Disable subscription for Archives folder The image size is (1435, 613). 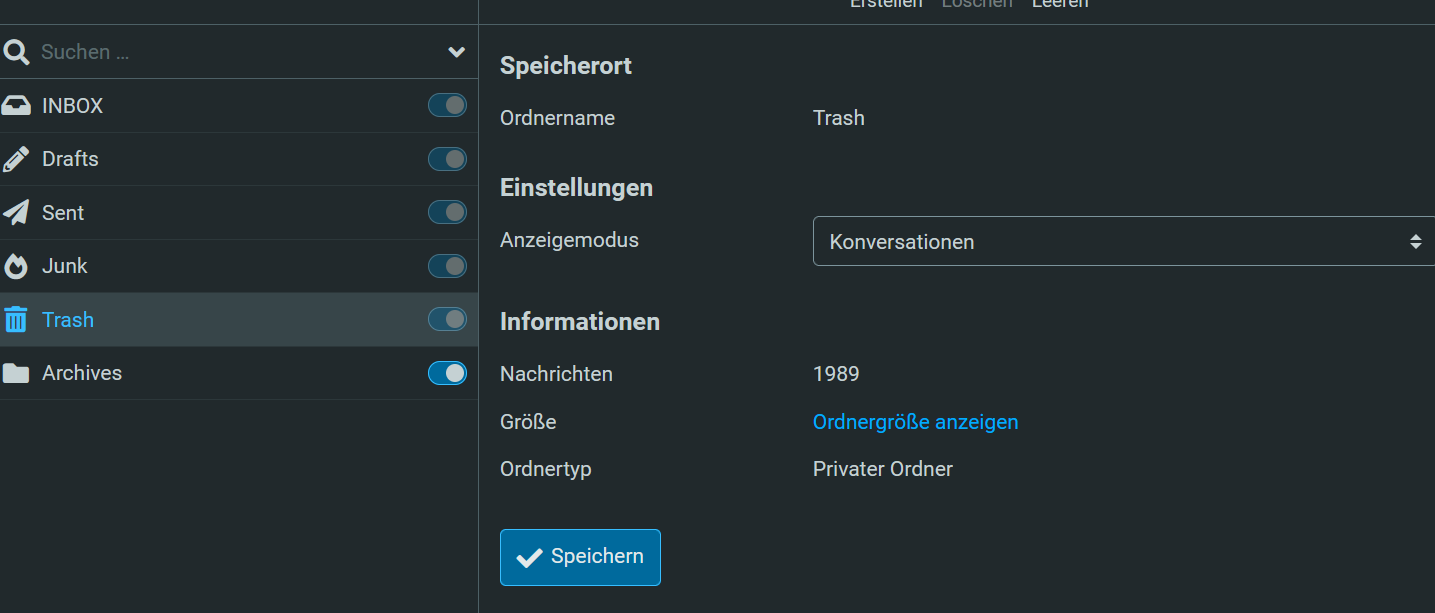pyautogui.click(x=447, y=373)
